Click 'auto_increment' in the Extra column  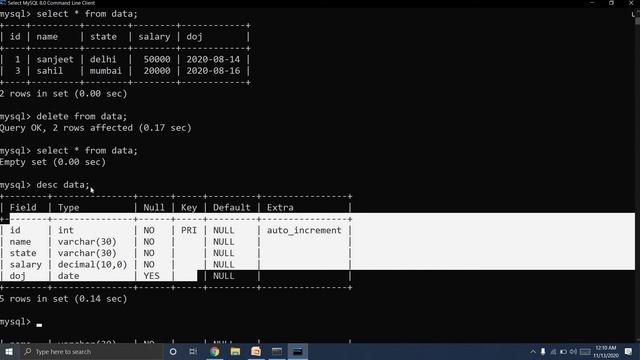pyautogui.click(x=304, y=231)
